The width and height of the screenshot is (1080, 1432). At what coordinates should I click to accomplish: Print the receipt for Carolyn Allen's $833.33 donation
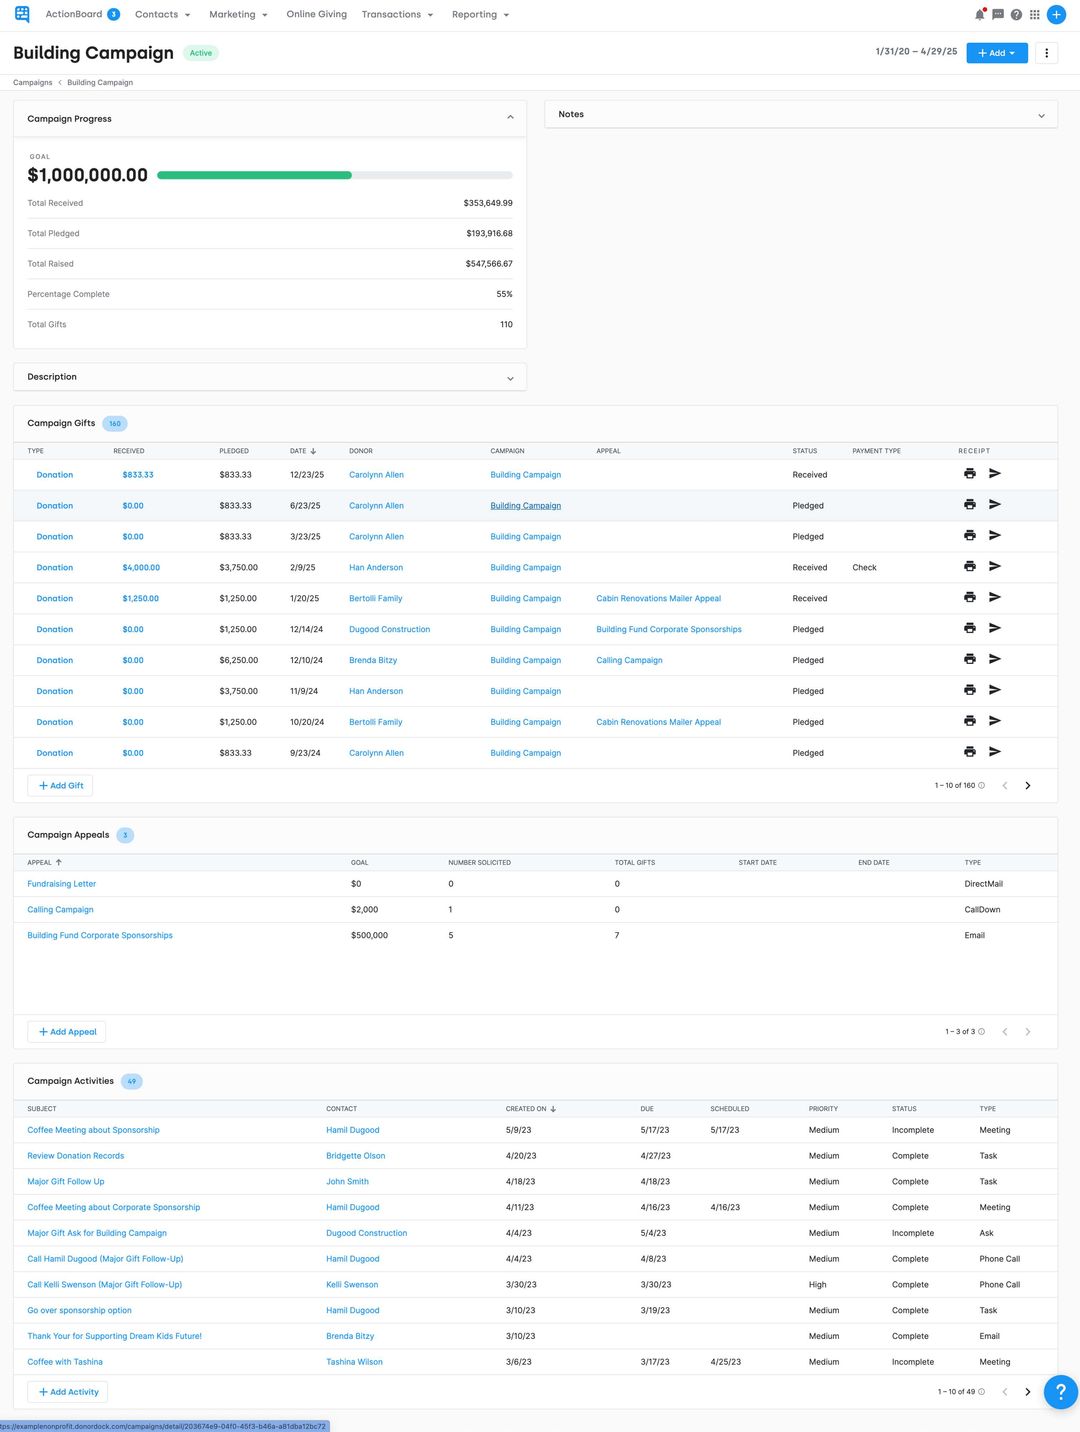pyautogui.click(x=969, y=473)
